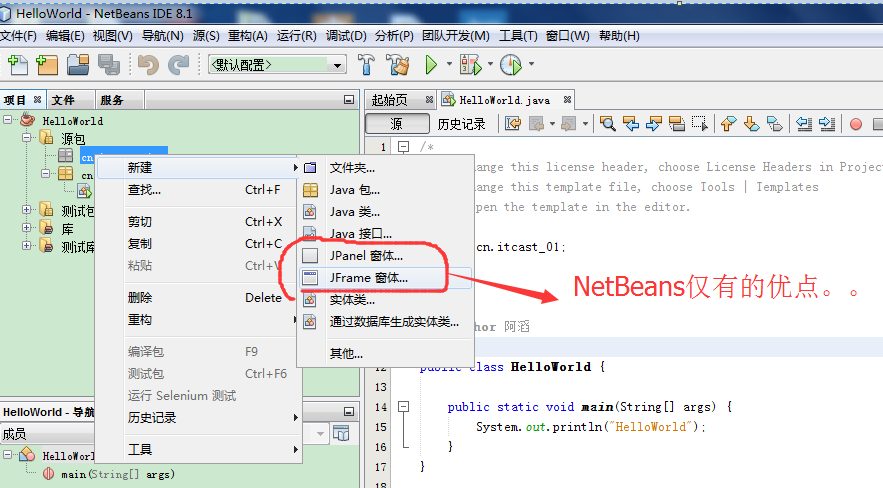
Task: Open the 重构(A) refactor menu
Action: coord(247,36)
